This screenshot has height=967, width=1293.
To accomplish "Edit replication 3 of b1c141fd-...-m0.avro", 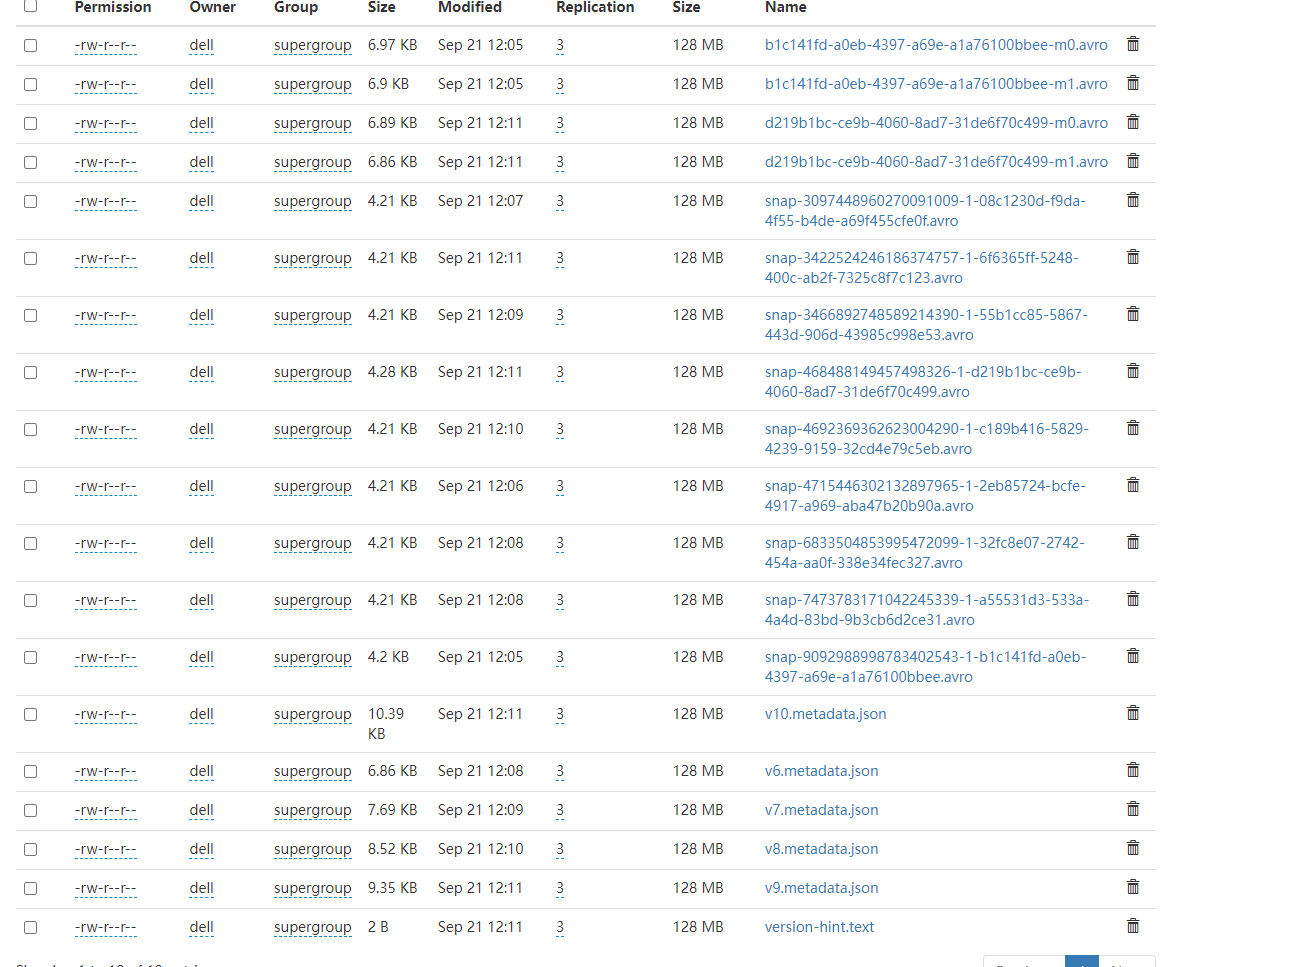I will [560, 45].
